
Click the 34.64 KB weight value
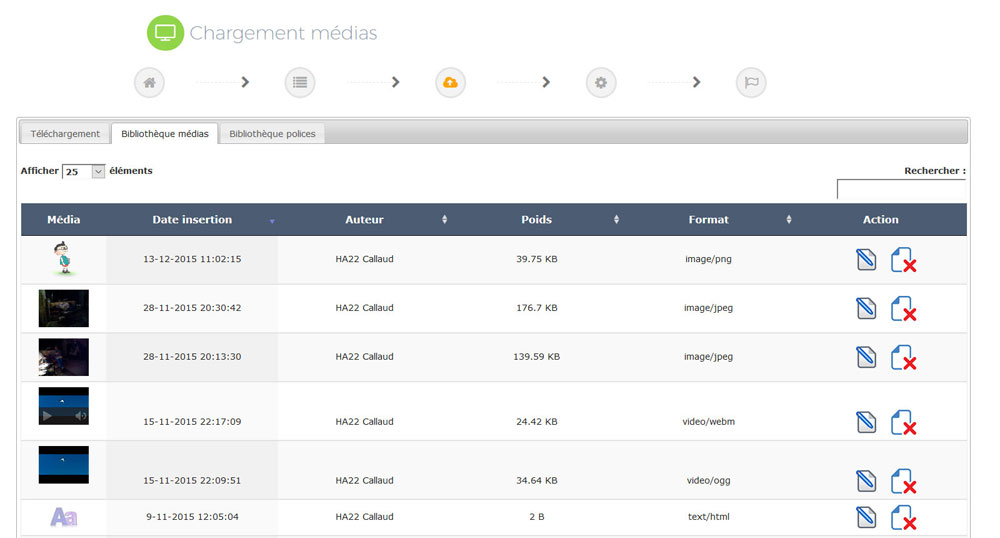click(536, 480)
